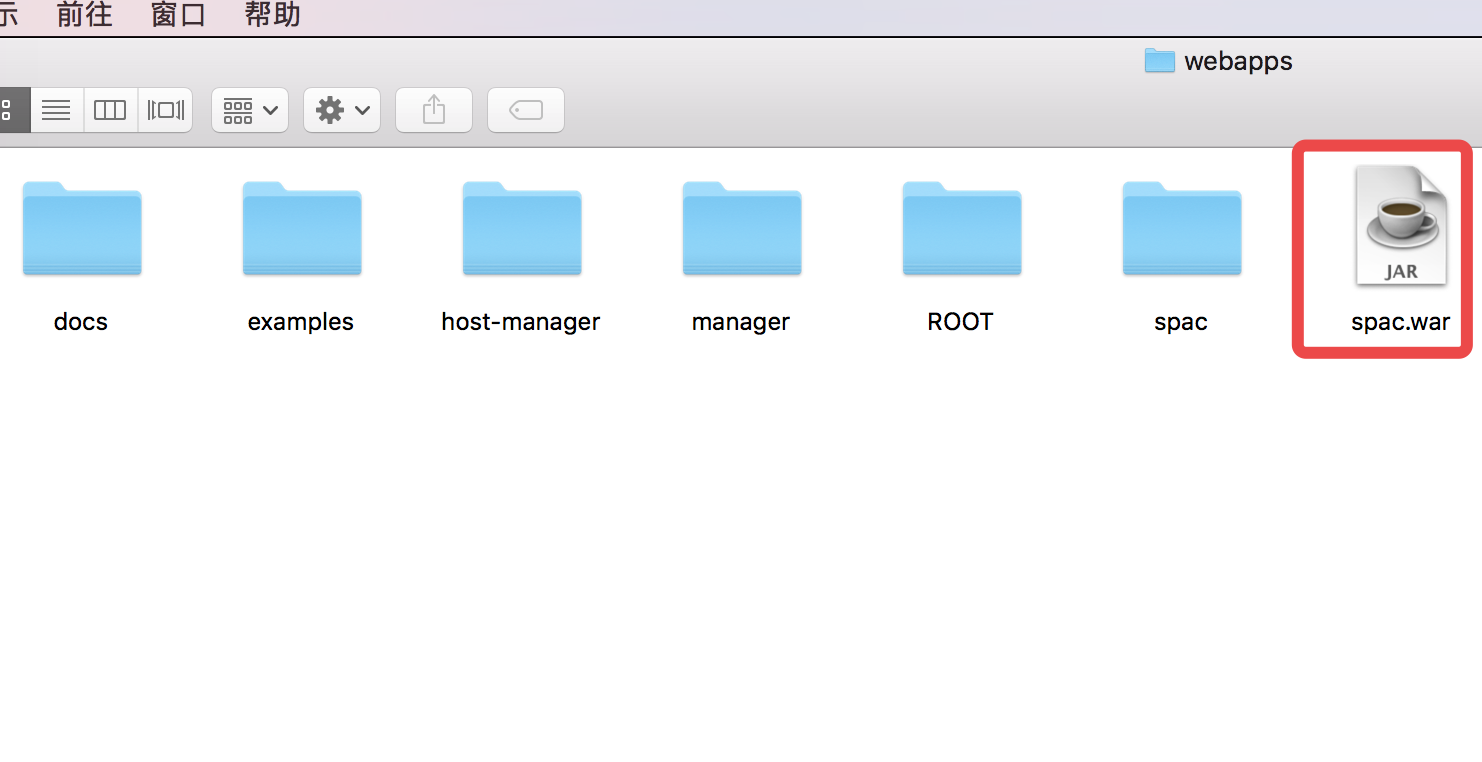Switch to list view
The height and width of the screenshot is (762, 1482).
point(56,110)
